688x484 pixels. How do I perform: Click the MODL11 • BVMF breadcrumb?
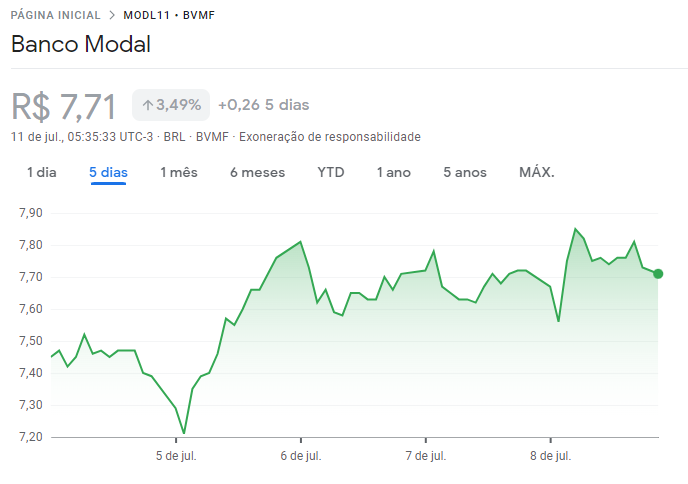pos(168,15)
